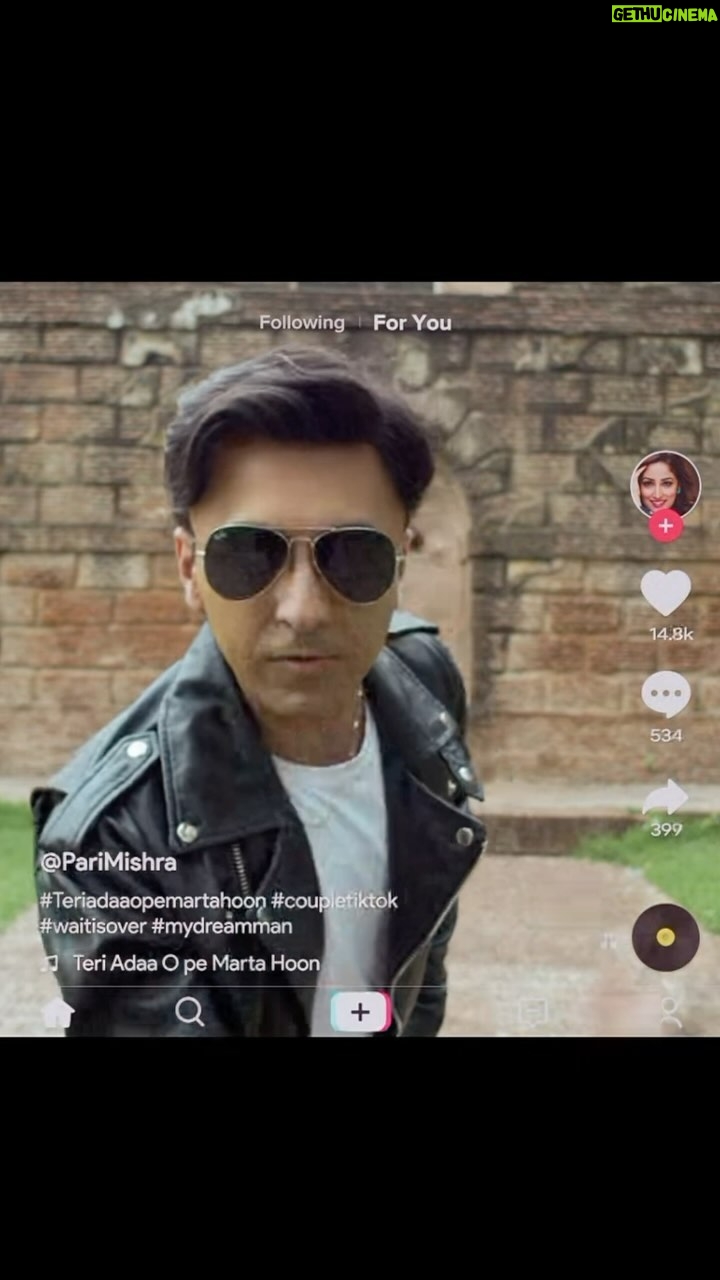Open hashtag #Teriadaaopemartahoon
This screenshot has height=1280, width=720.
[x=153, y=901]
